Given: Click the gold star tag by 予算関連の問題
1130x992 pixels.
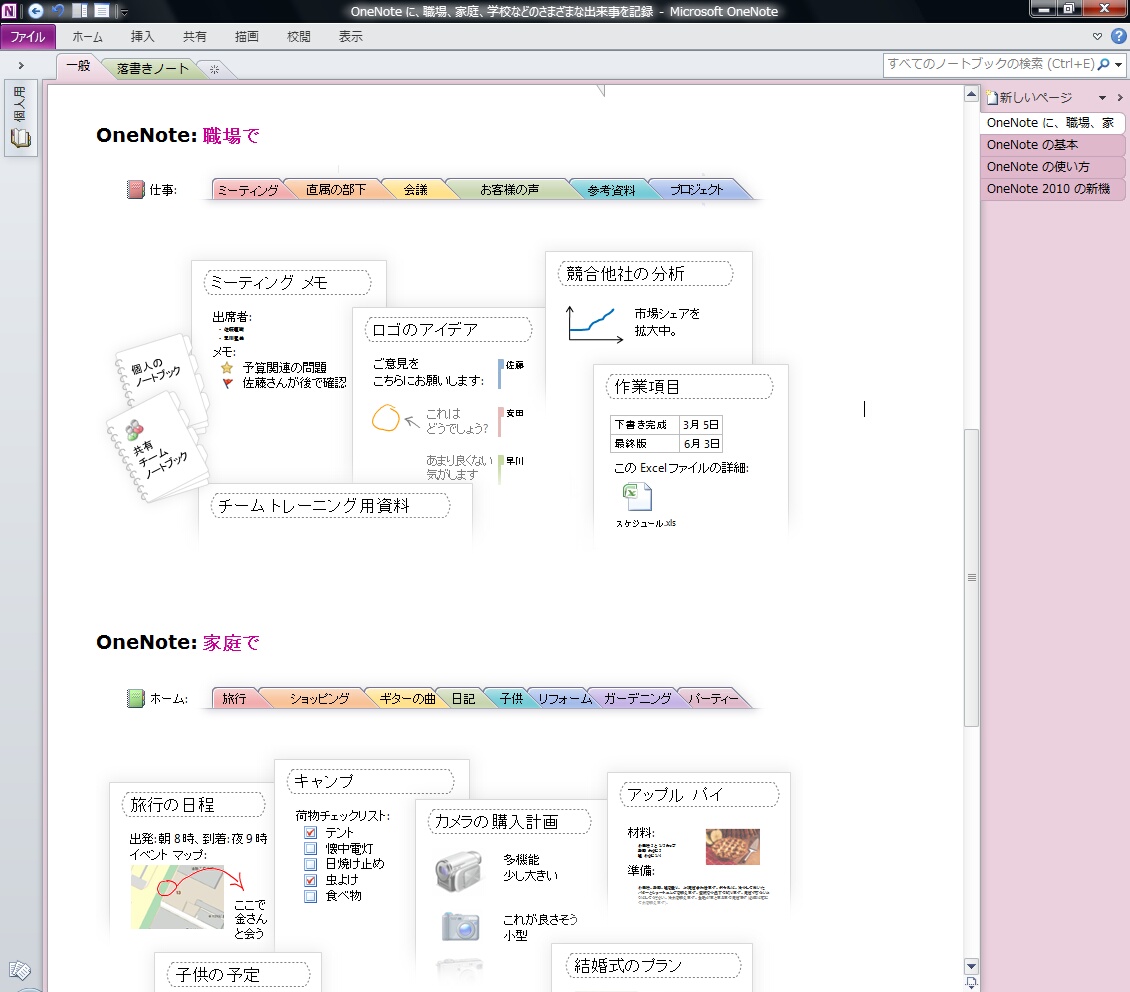Looking at the screenshot, I should click(227, 367).
